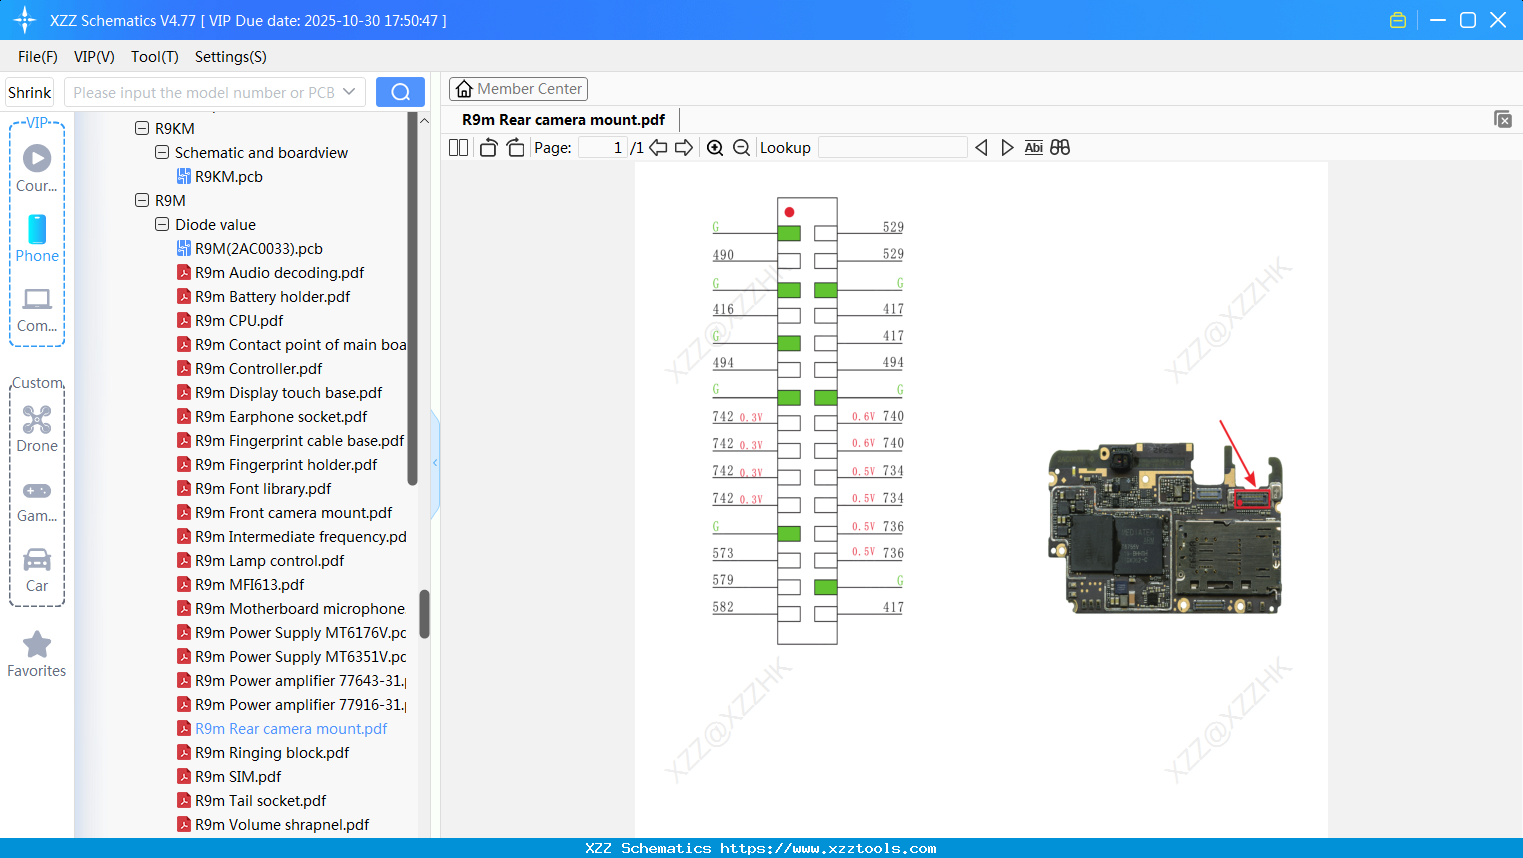Open the Settings(S) menu
The image size is (1523, 858).
point(230,57)
